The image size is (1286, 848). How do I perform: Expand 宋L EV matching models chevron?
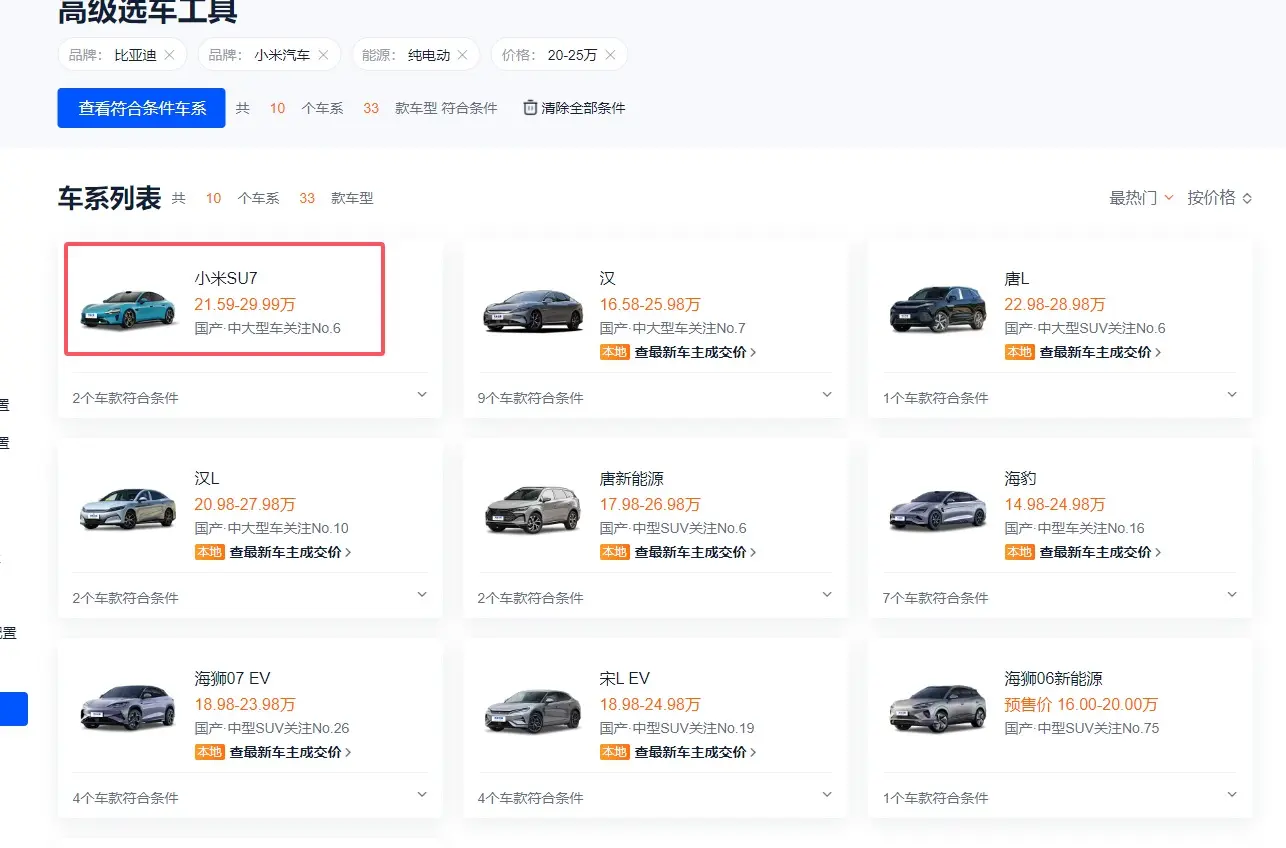(827, 795)
